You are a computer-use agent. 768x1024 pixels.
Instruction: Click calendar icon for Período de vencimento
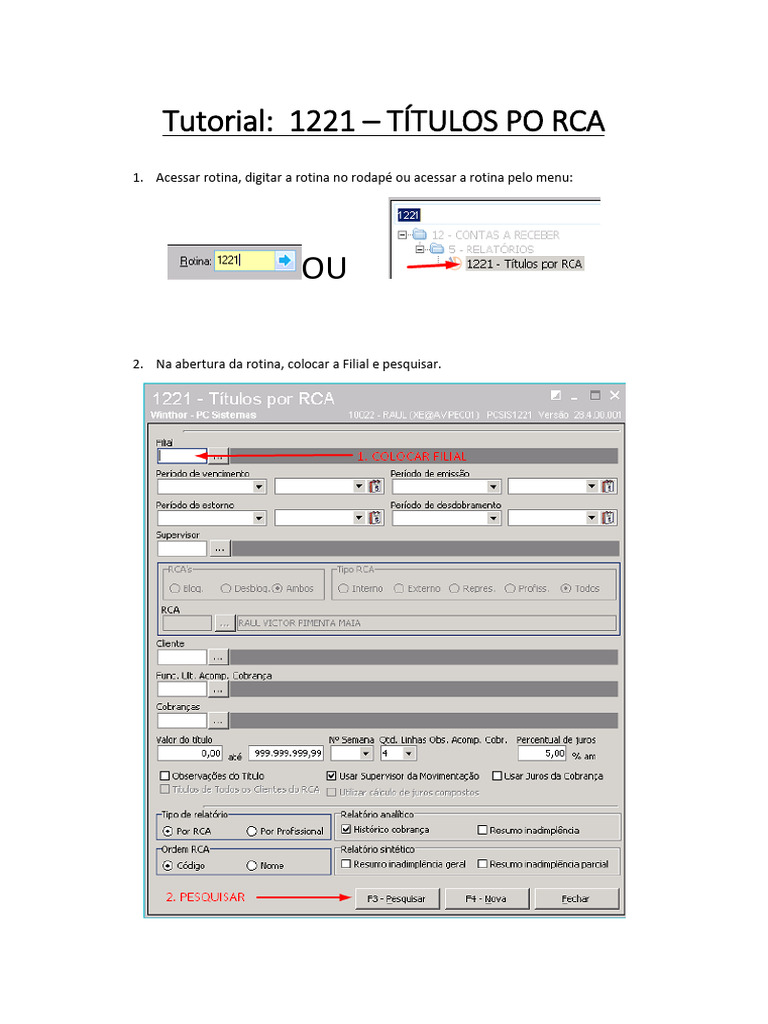click(376, 487)
